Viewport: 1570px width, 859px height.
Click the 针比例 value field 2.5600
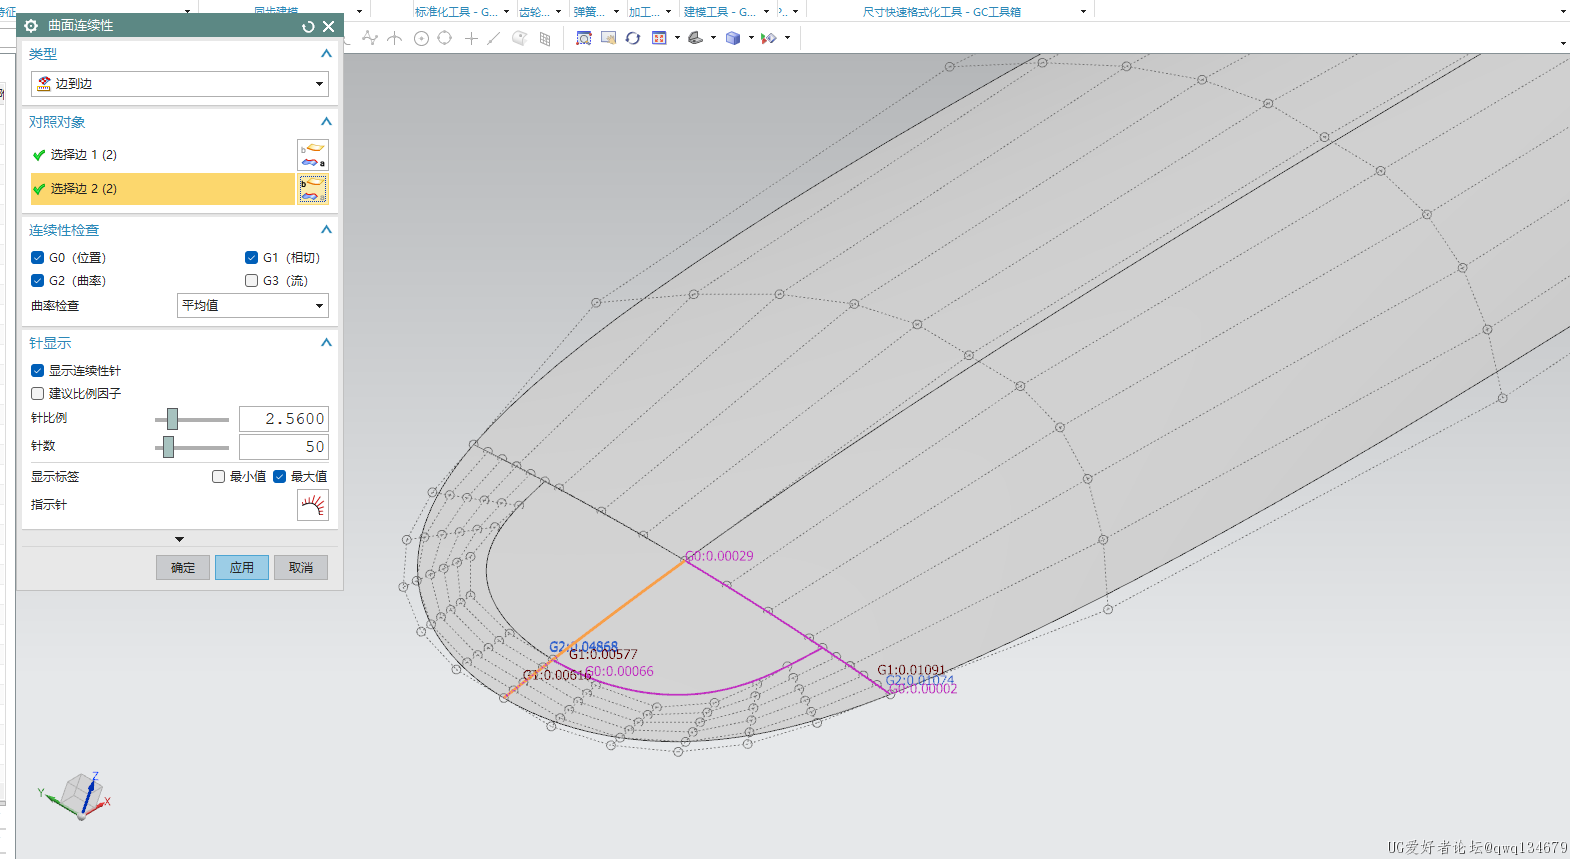coord(284,419)
